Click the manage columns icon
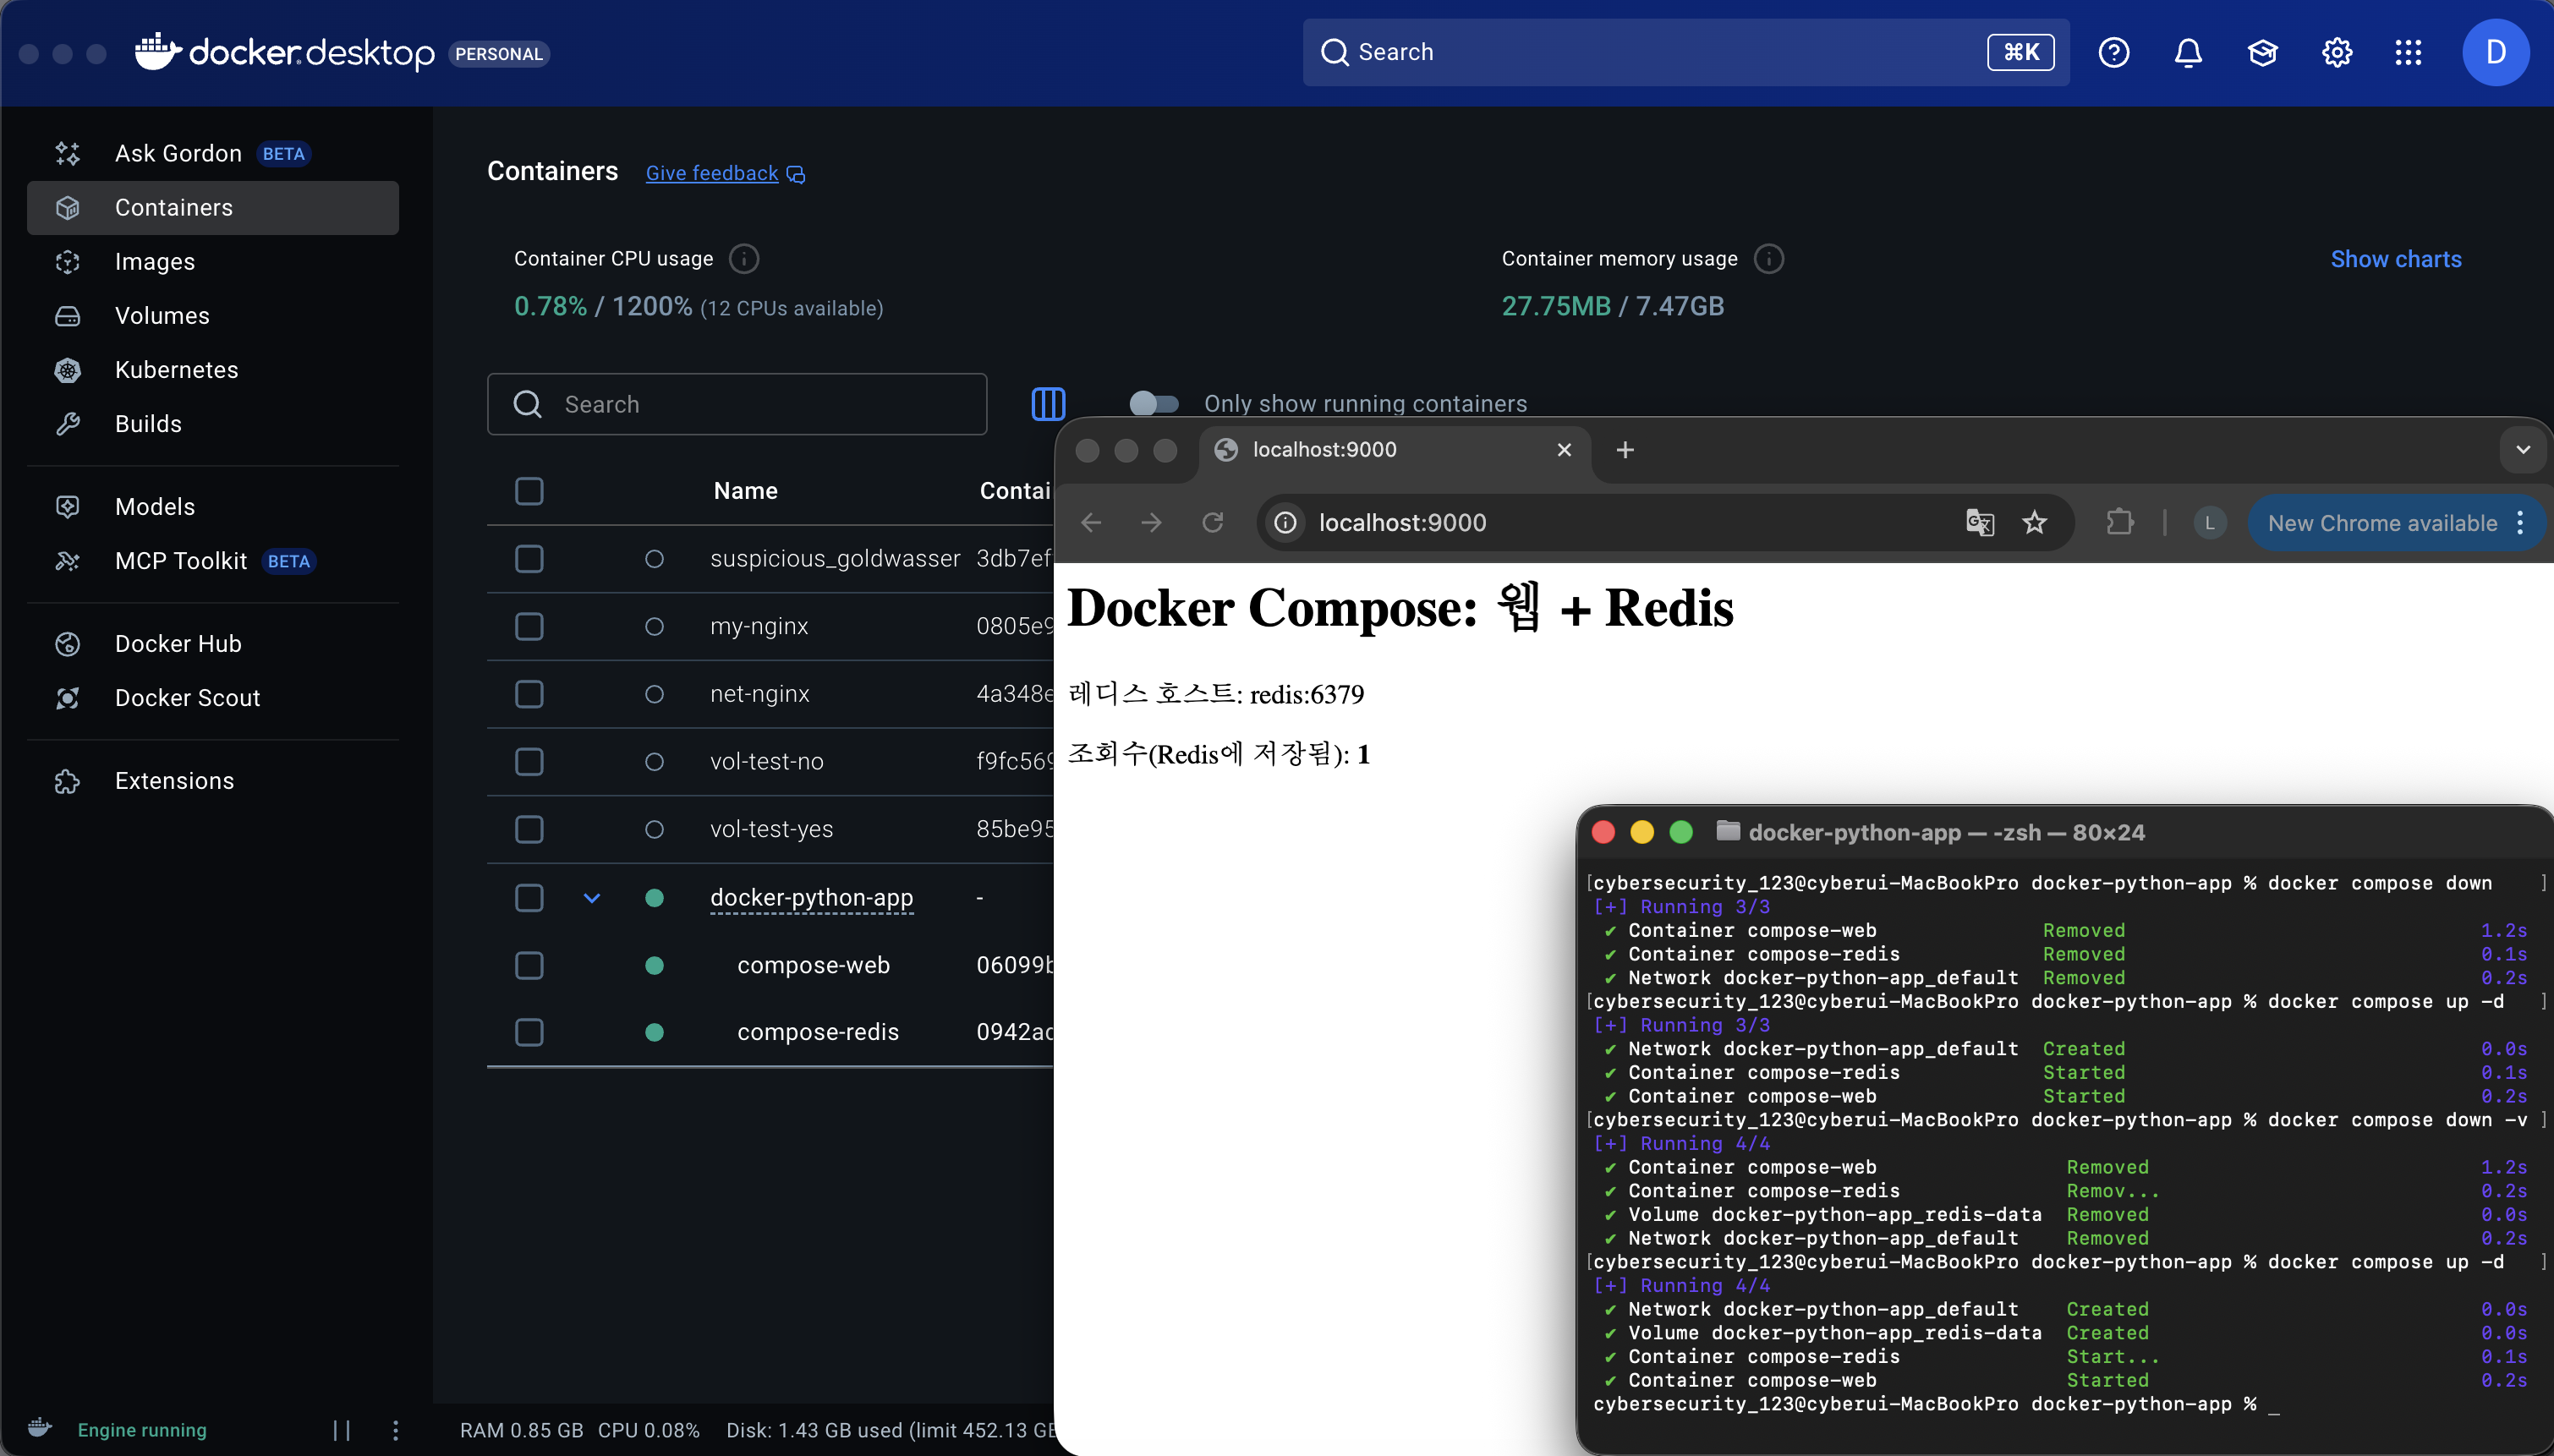Screen dimensions: 2554x1456 1048,404
